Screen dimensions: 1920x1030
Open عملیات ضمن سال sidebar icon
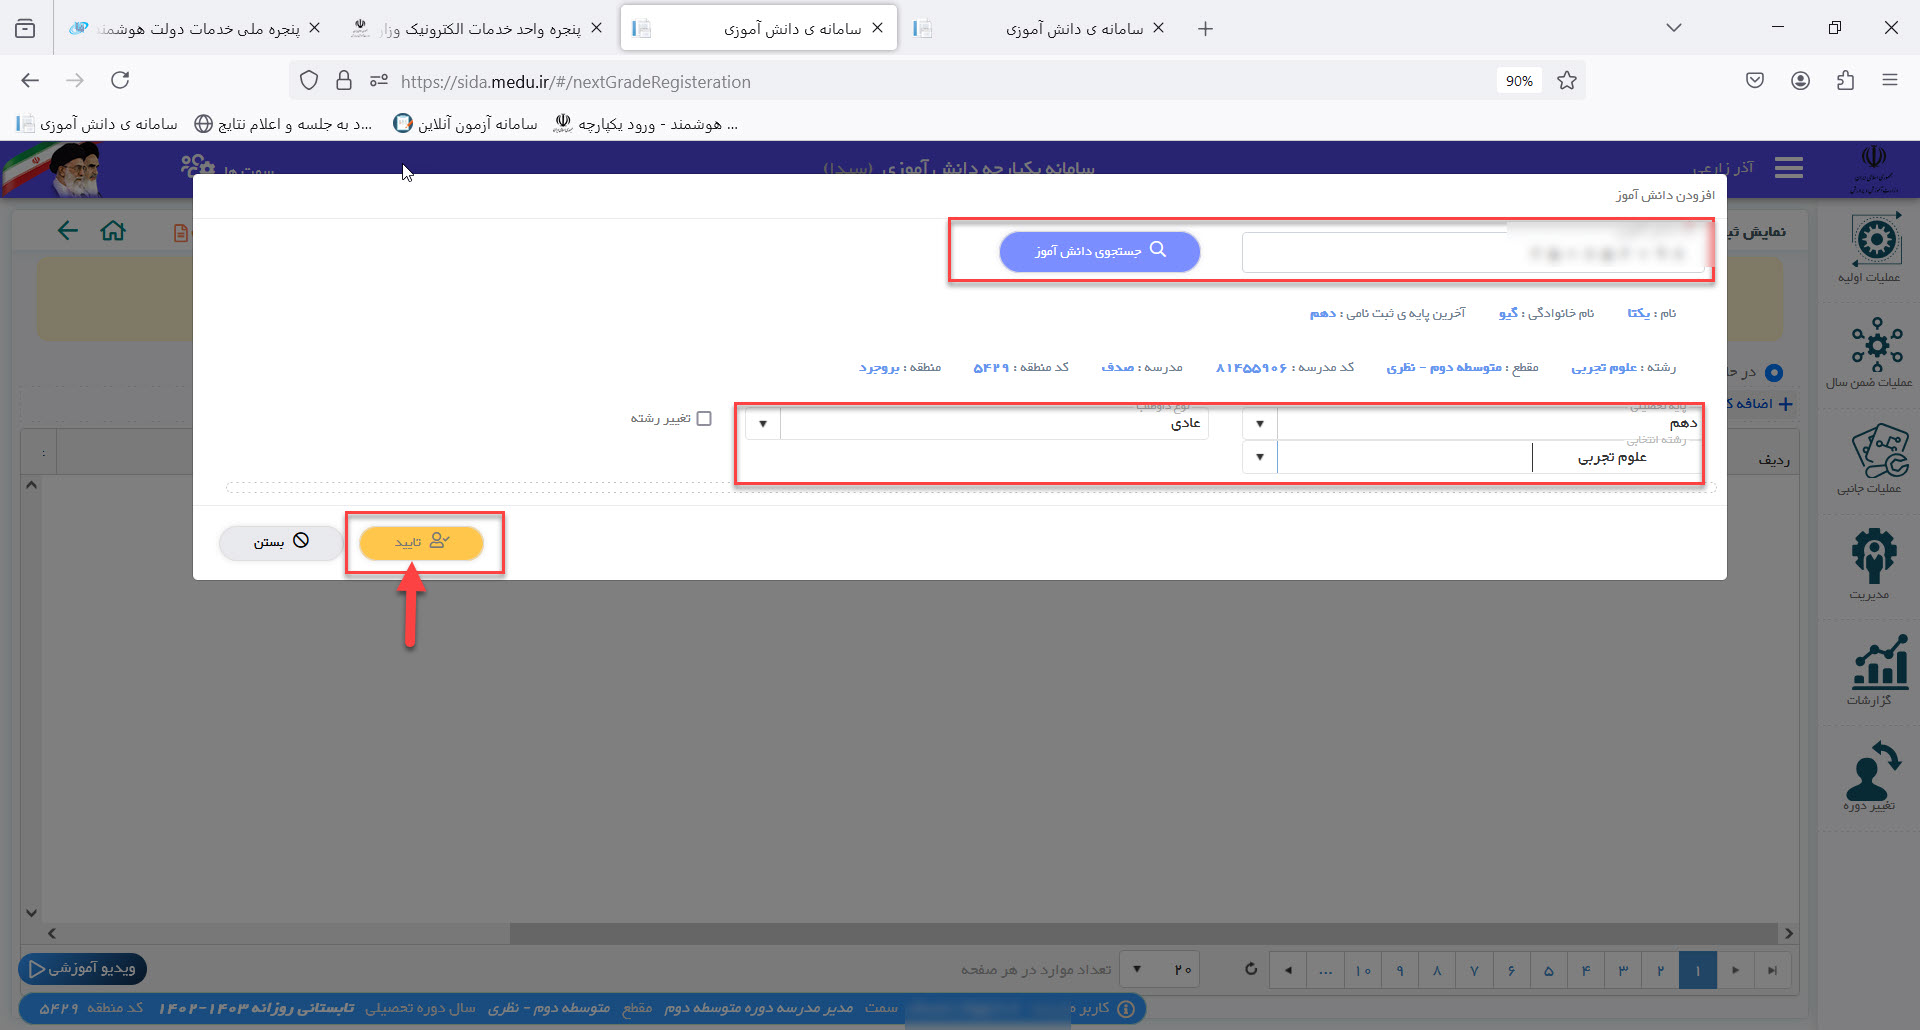coord(1875,351)
